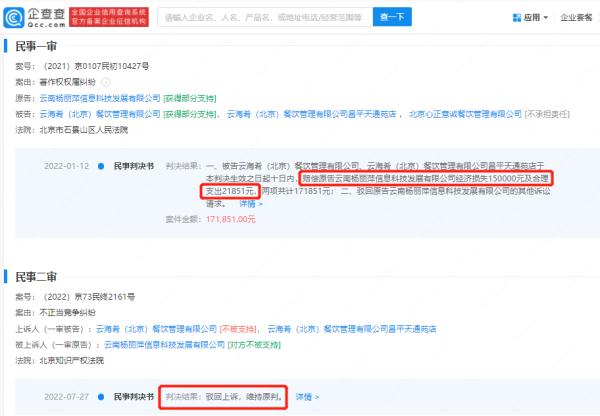This screenshot has height=416, width=600.
Task: Open appellee 云南杨丽萍信息科技发展有限公司 link in 民事二审
Action: [x=165, y=345]
